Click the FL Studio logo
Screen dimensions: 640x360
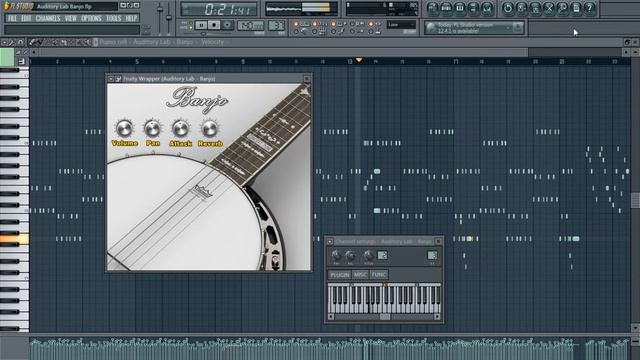click(x=19, y=6)
